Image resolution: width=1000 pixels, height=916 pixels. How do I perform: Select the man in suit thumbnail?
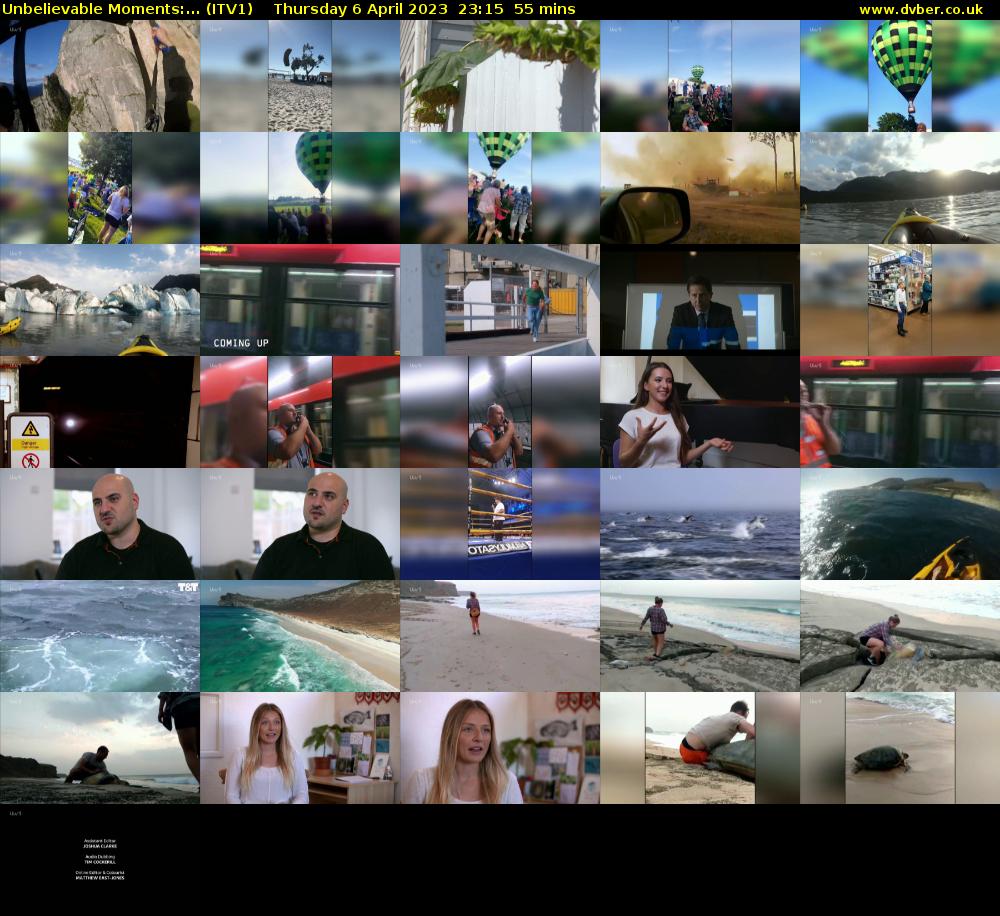coord(700,300)
